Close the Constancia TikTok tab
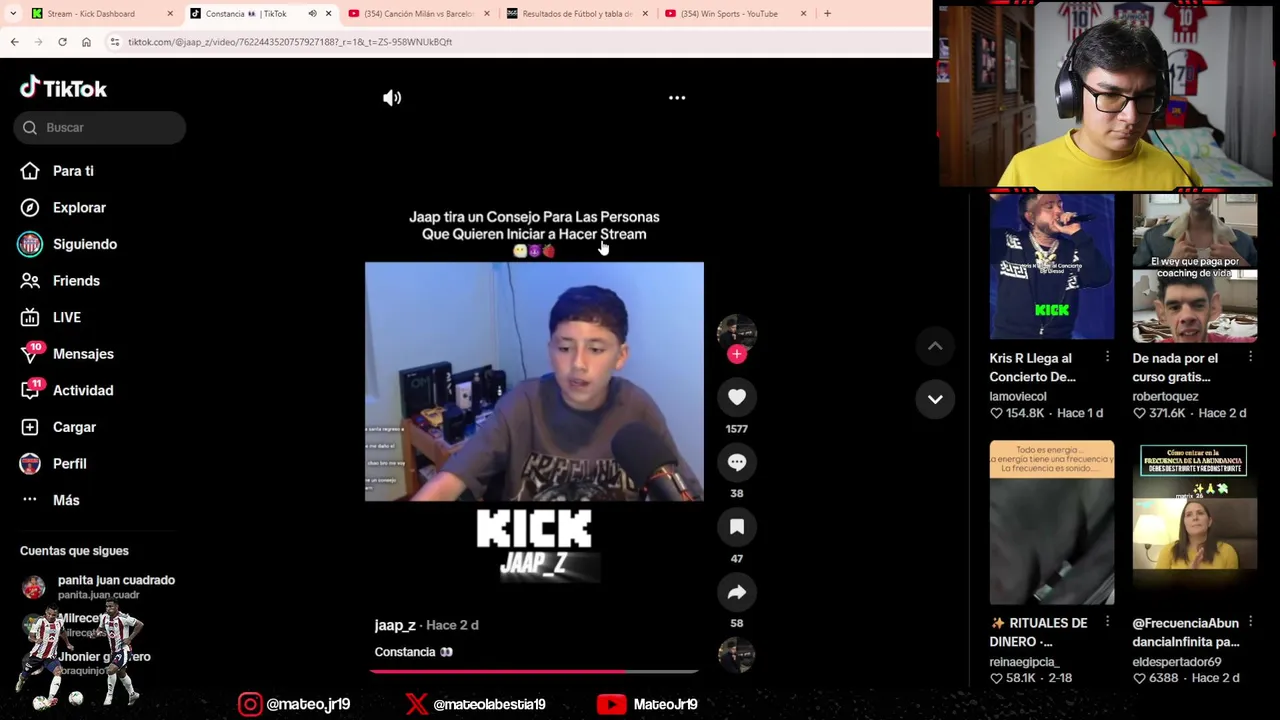This screenshot has width=1280, height=720. 328,14
